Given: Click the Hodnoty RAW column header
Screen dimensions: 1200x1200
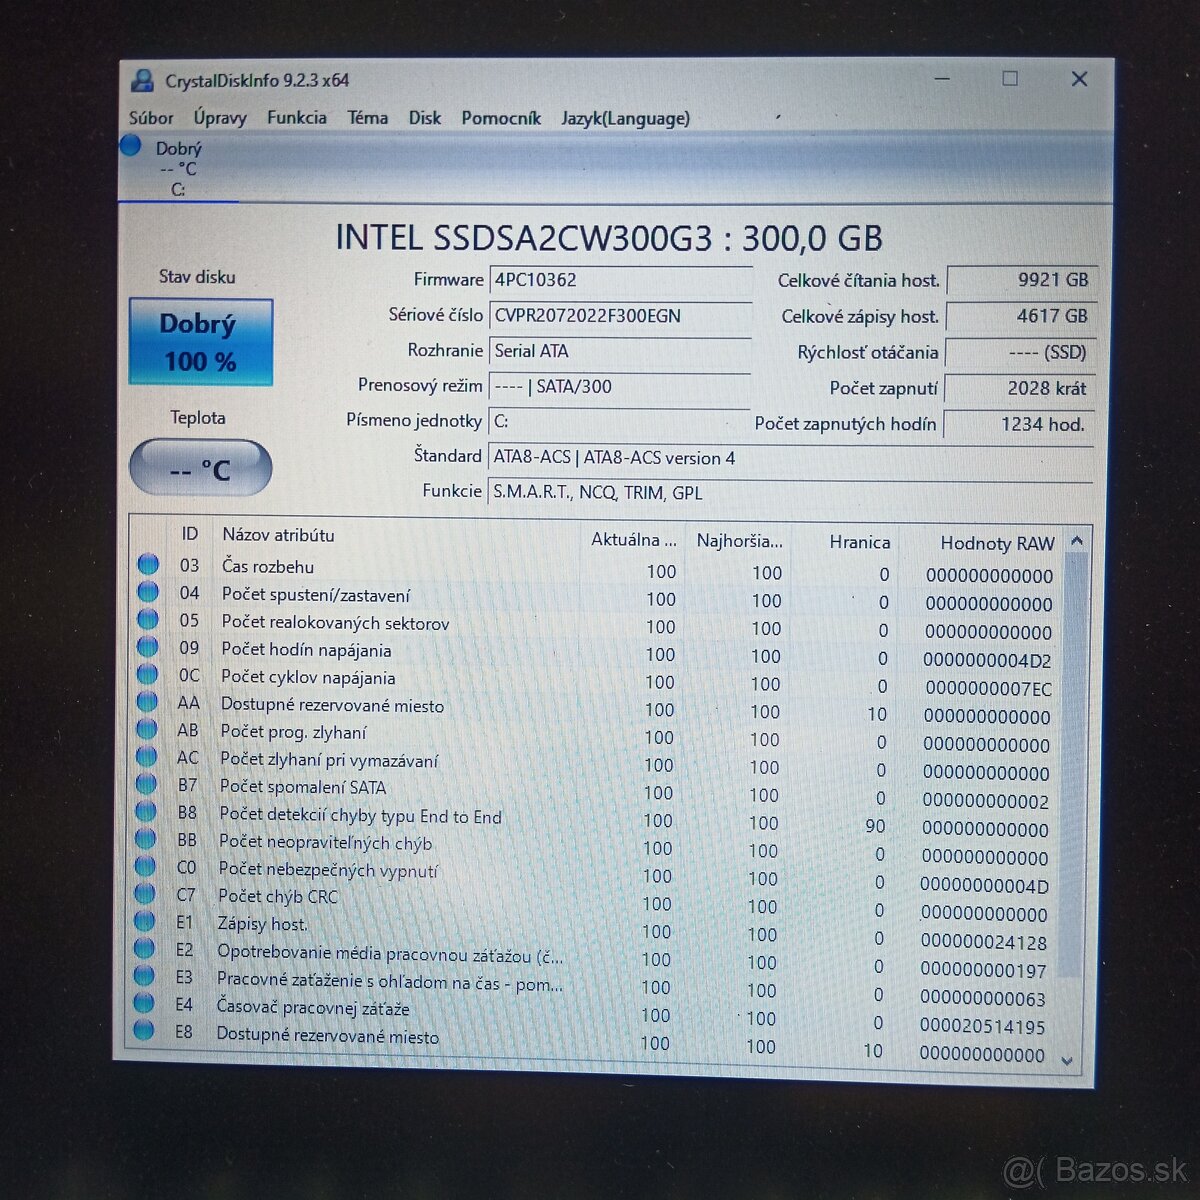Looking at the screenshot, I should point(997,543).
